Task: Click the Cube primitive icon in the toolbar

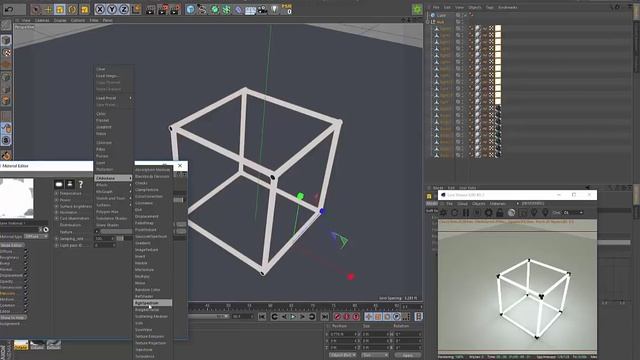Action: click(190, 9)
